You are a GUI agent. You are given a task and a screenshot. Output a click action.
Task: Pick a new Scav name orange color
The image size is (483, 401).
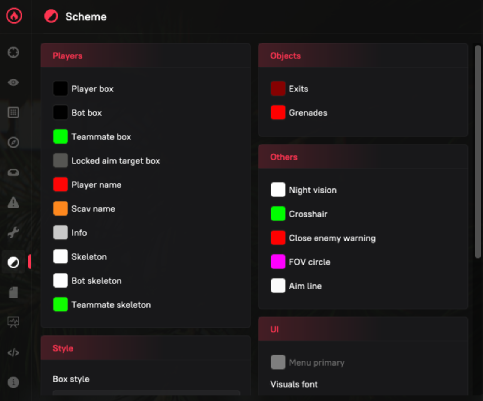60,209
